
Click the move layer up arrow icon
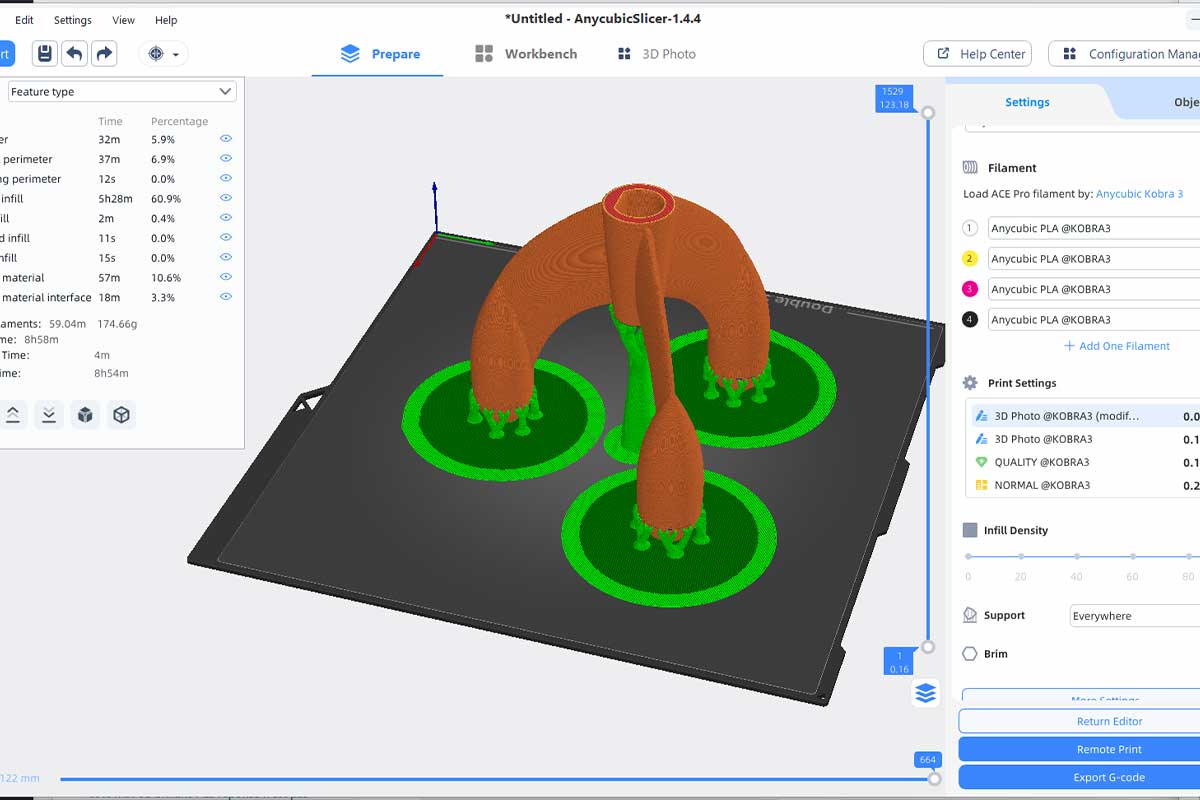[x=13, y=414]
